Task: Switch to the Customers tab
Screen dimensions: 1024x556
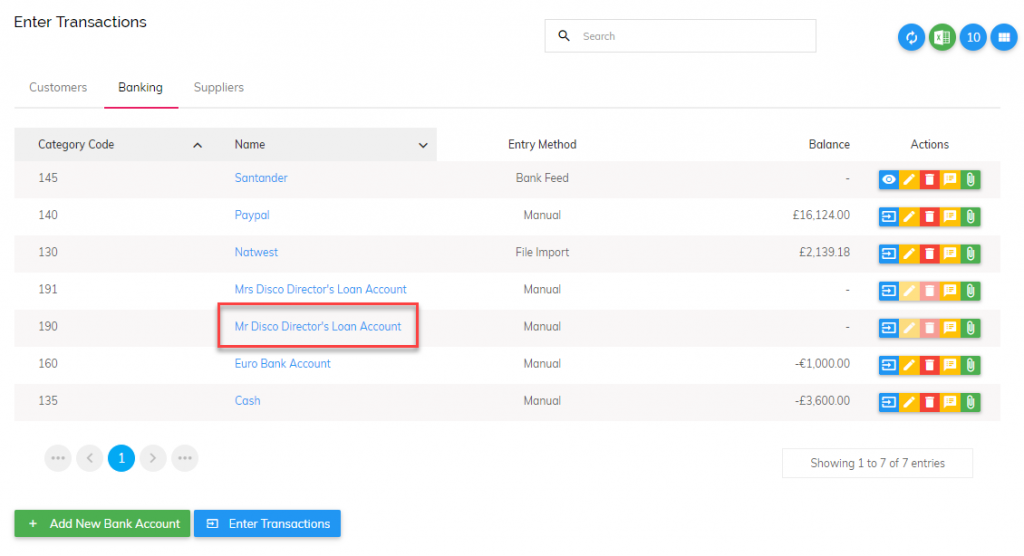Action: [x=58, y=88]
